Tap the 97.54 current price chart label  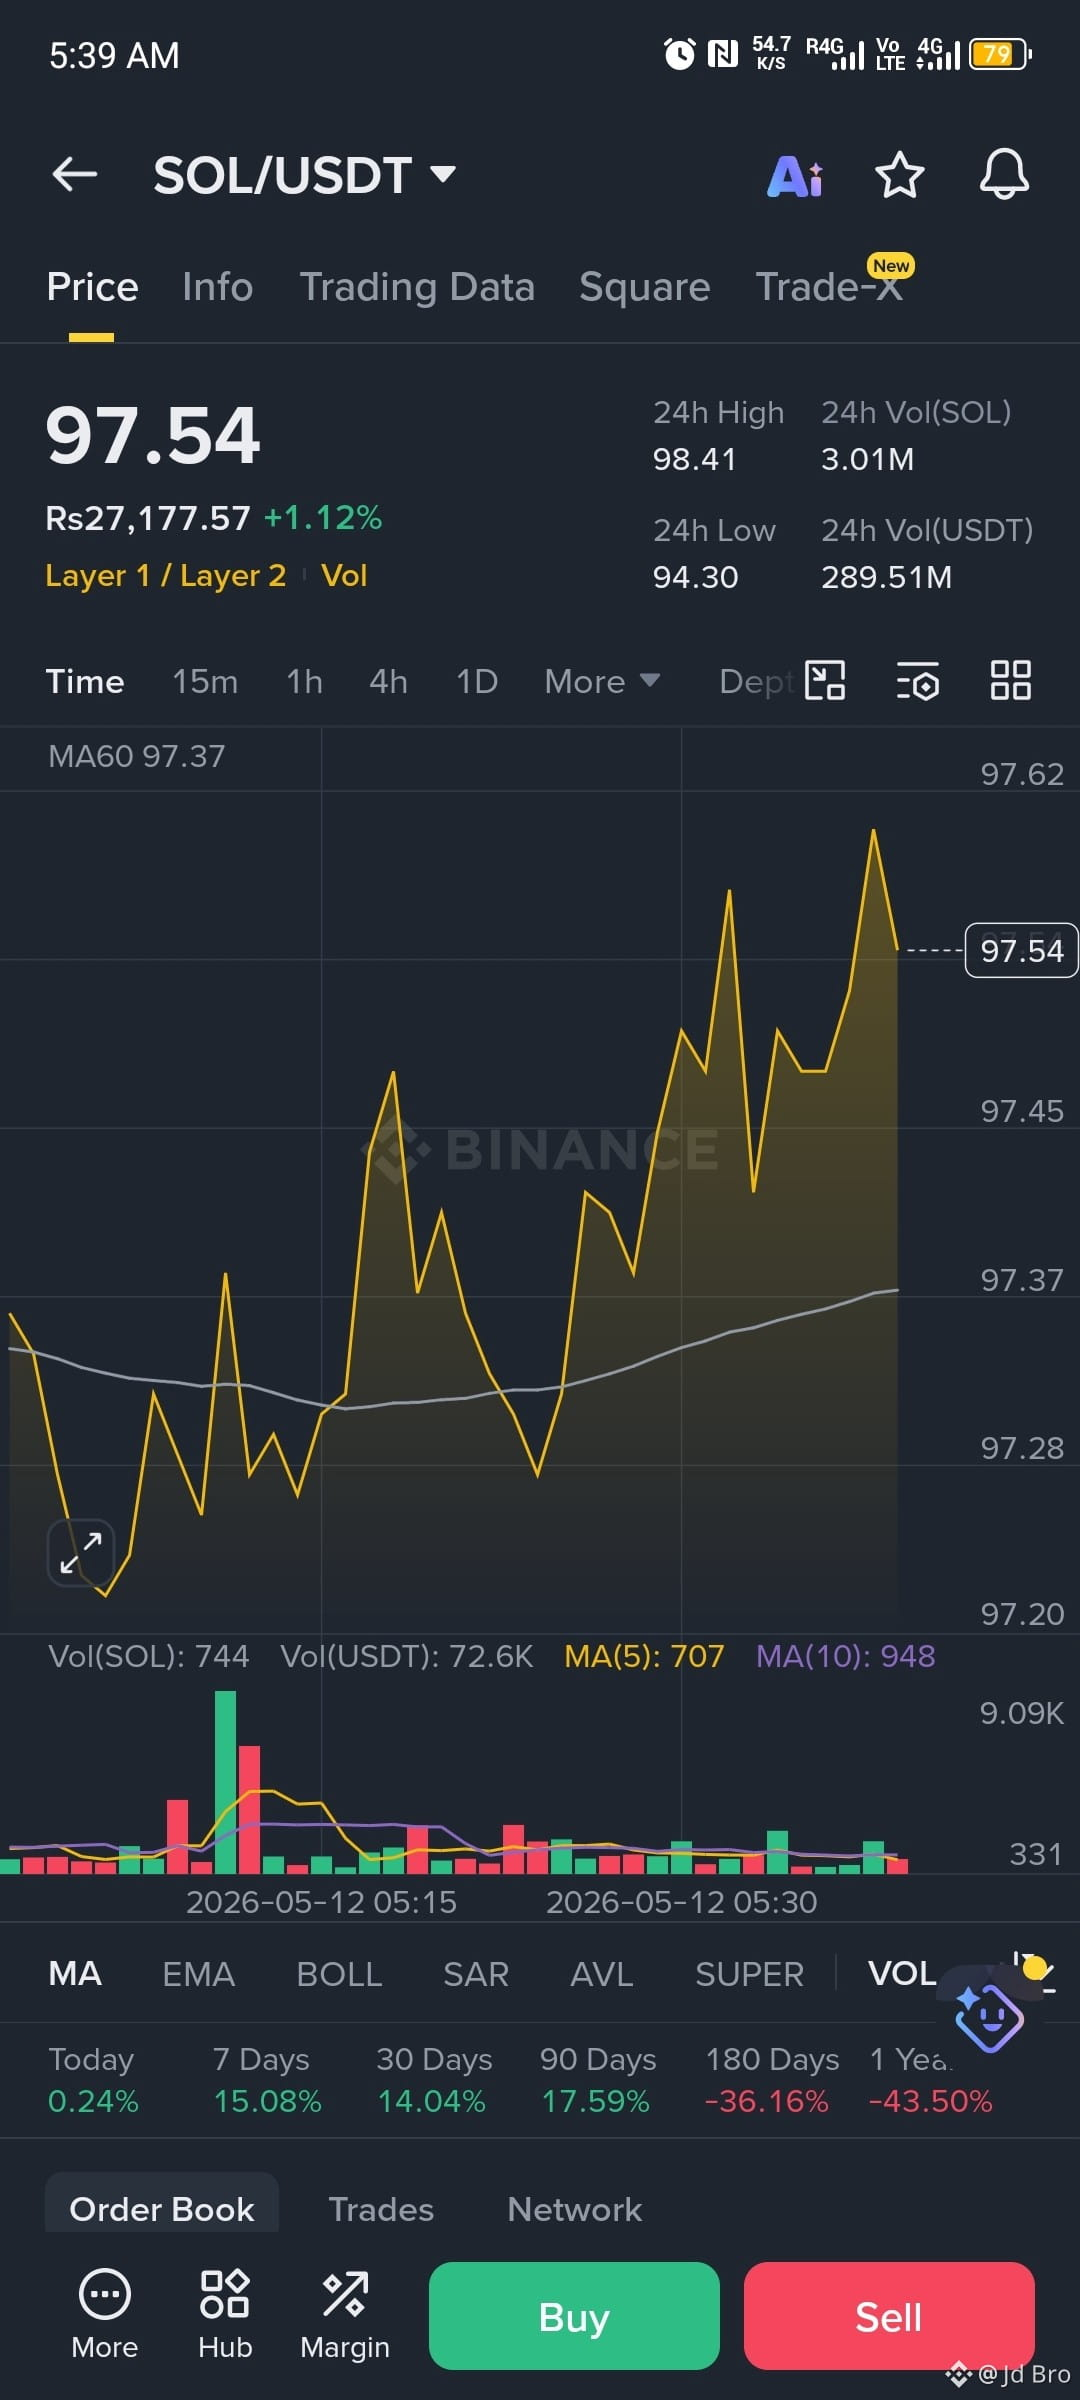[1021, 950]
